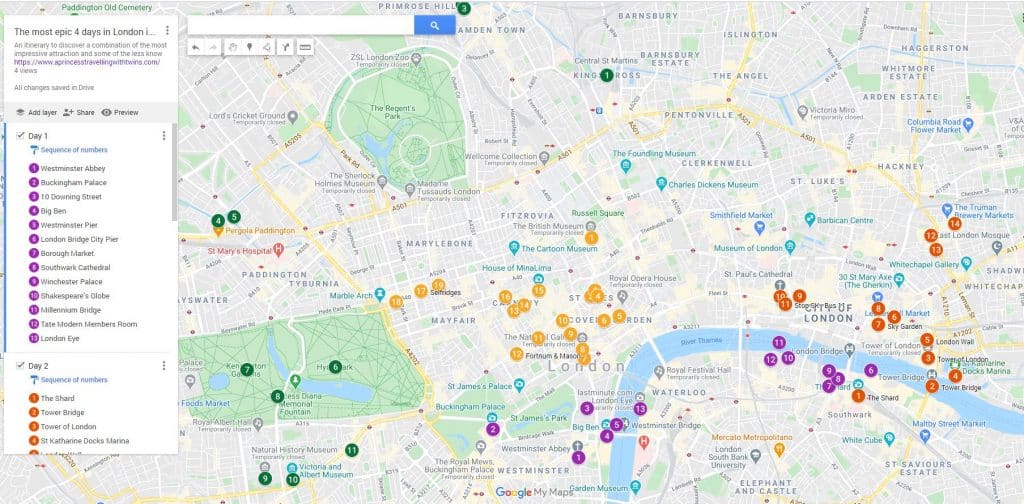Click yellow marker 18 near Marble Arch
The image size is (1024, 504).
click(396, 302)
